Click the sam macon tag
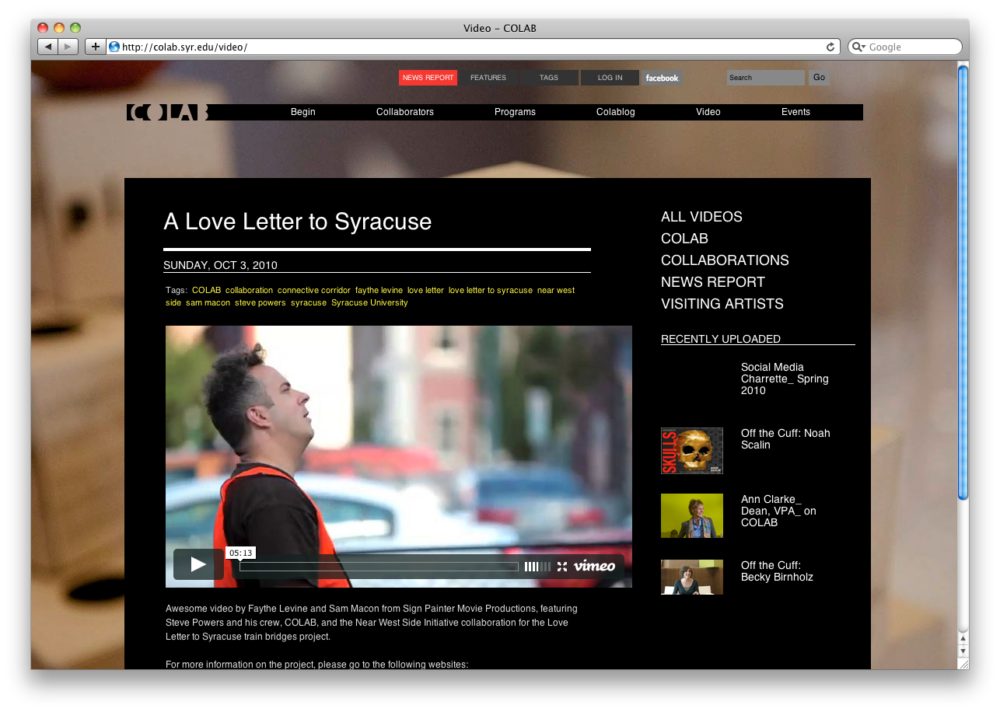The image size is (1000, 712). 208,303
